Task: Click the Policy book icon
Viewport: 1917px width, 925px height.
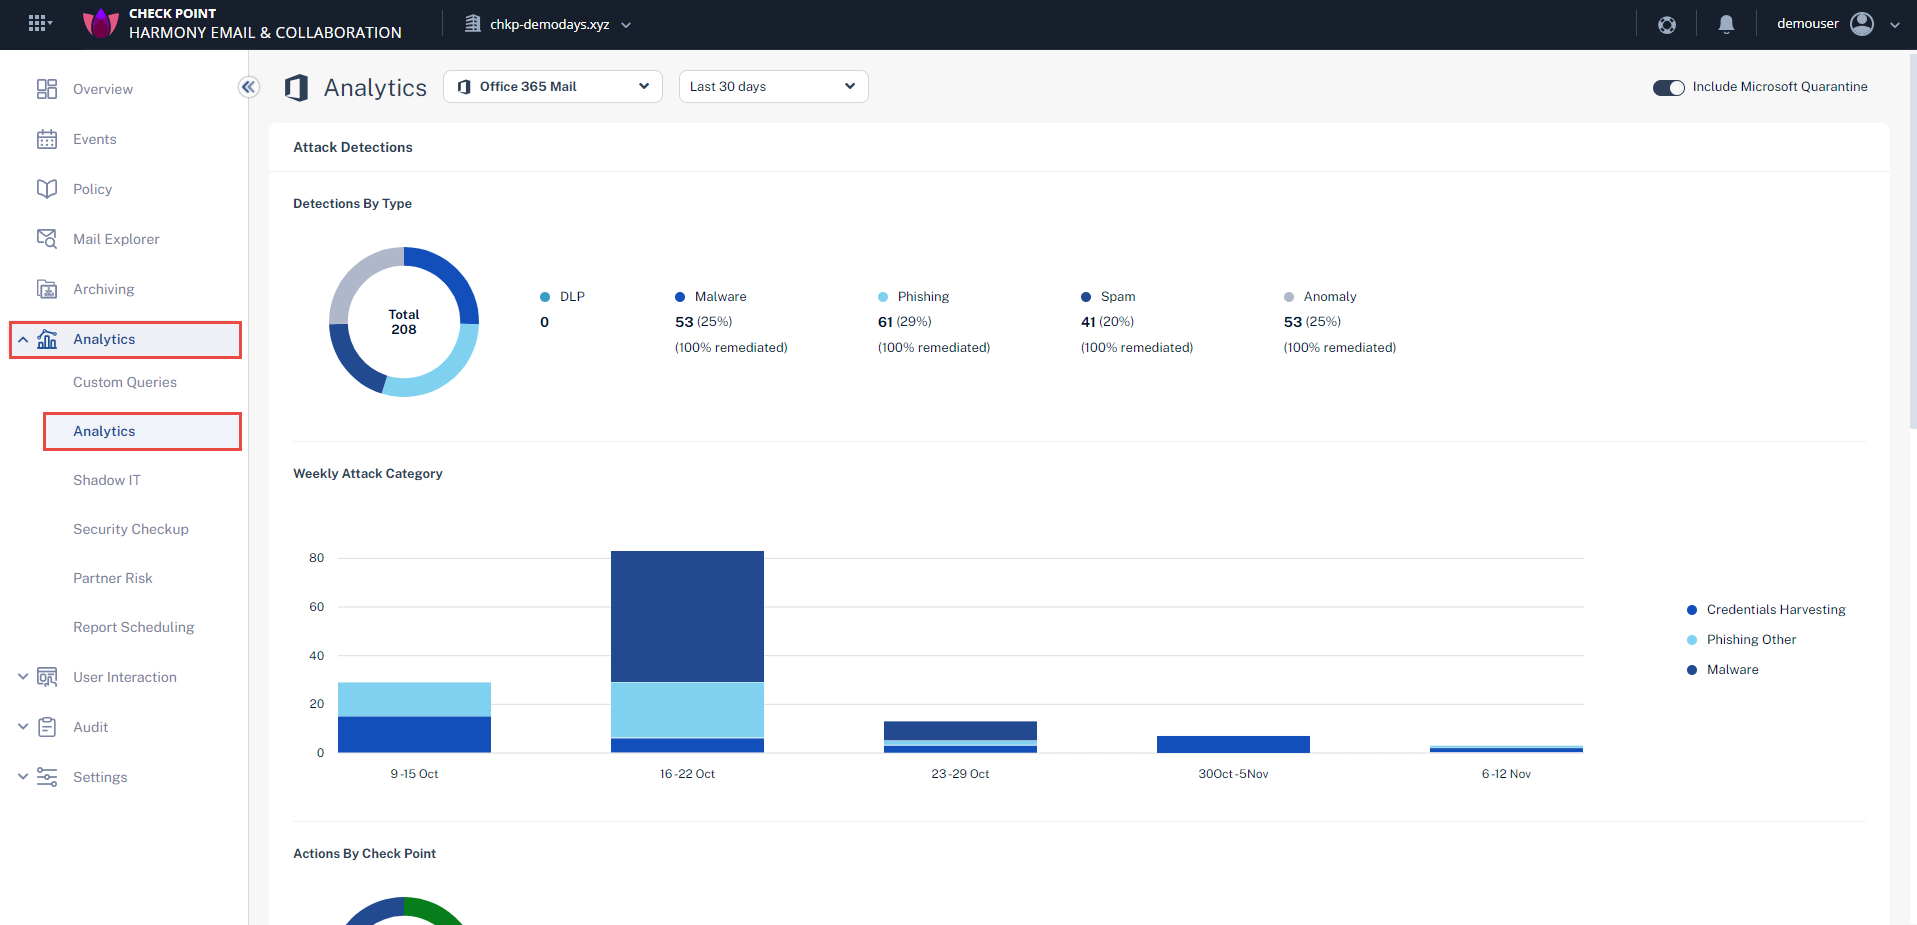Action: (47, 189)
